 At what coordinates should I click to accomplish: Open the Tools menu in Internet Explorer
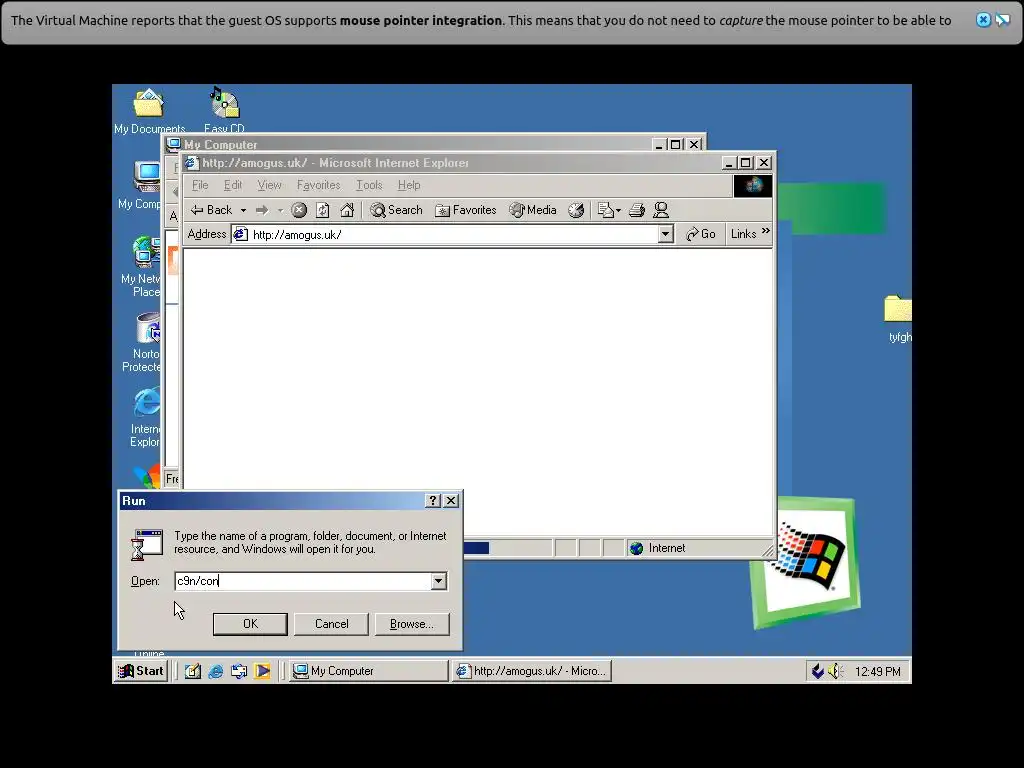(x=369, y=185)
